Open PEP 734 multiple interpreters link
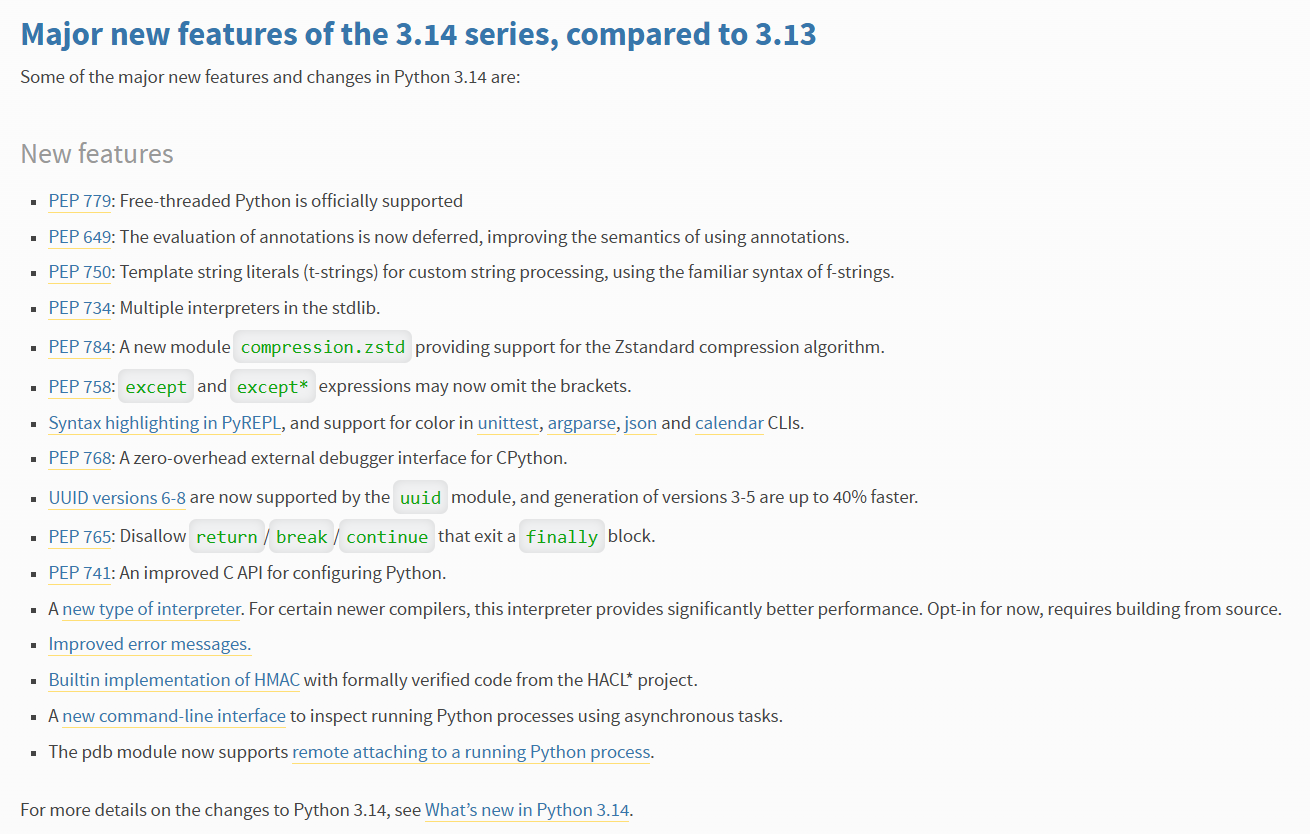 79,308
